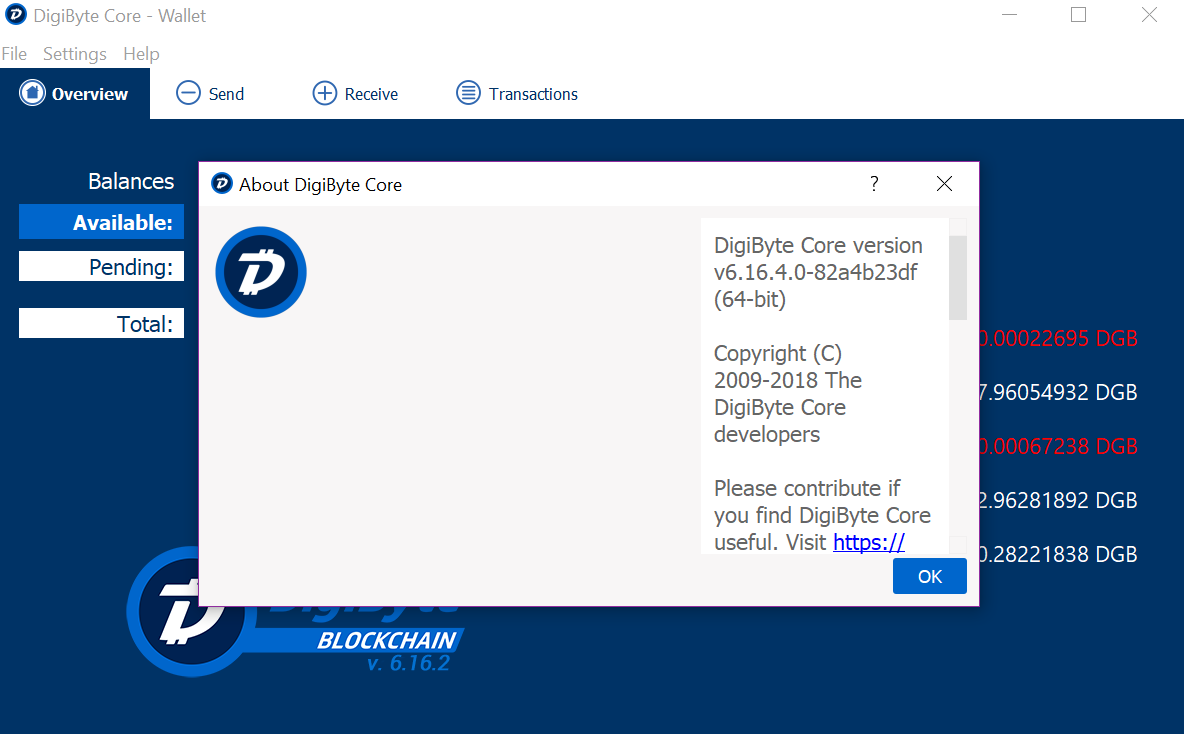The width and height of the screenshot is (1184, 738).
Task: Open the Send tab using its minus icon
Action: [x=189, y=92]
